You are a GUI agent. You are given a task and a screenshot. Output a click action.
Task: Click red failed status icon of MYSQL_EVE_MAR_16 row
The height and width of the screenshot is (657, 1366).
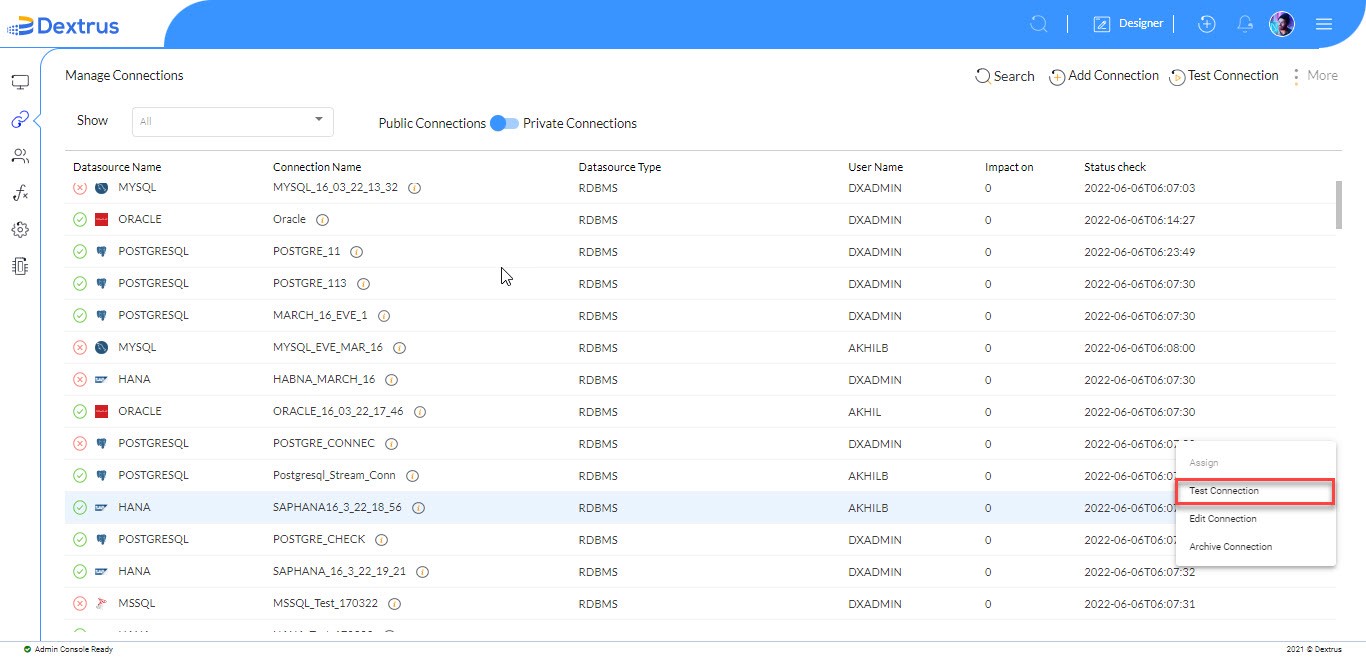tap(80, 347)
